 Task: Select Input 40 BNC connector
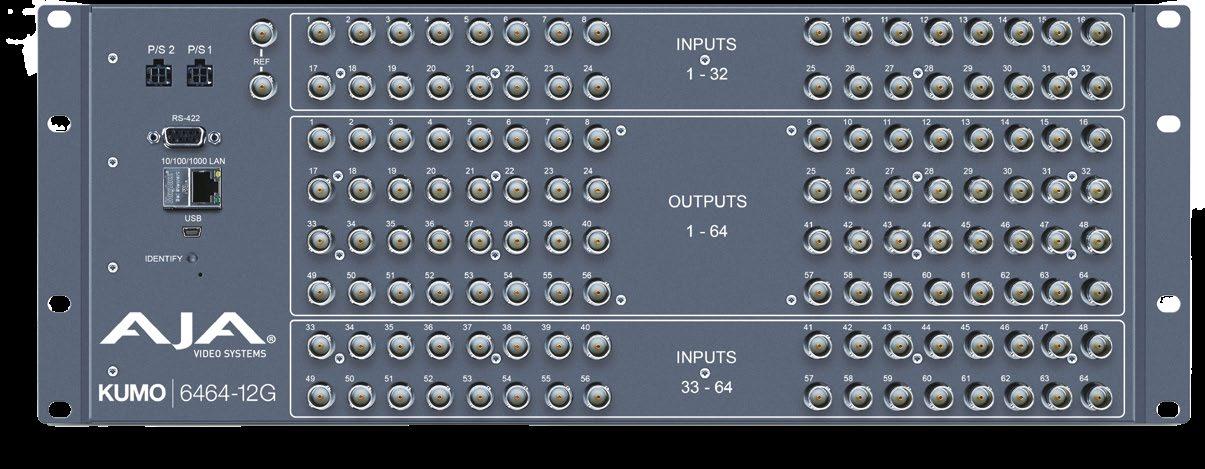tap(597, 345)
